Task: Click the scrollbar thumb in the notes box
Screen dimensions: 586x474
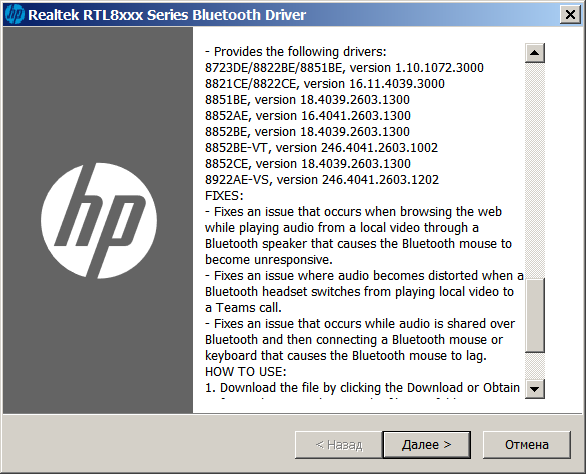Action: [x=534, y=315]
